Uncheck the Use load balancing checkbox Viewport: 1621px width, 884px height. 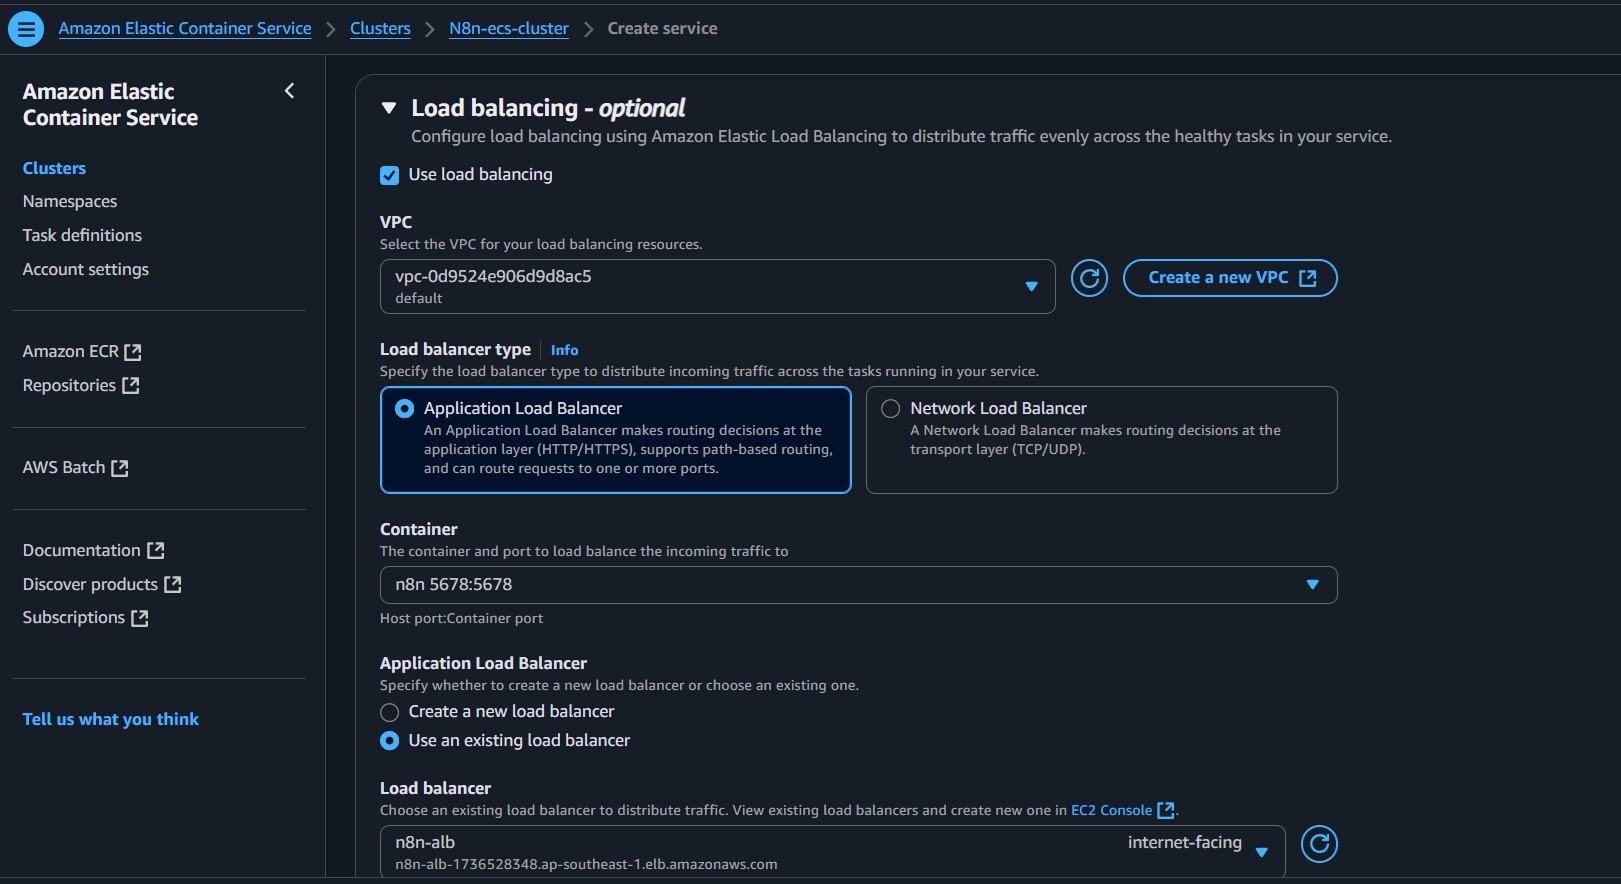tap(390, 176)
